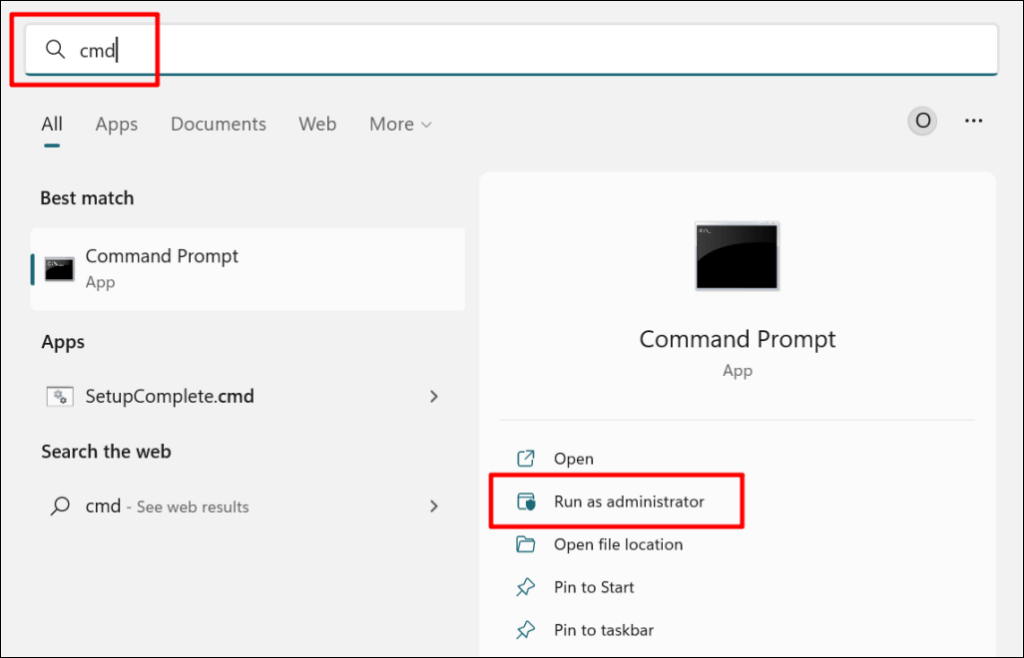Expand SetupComplete.cmd details with chevron arrow
Screen dimensions: 1024x658
coord(433,397)
